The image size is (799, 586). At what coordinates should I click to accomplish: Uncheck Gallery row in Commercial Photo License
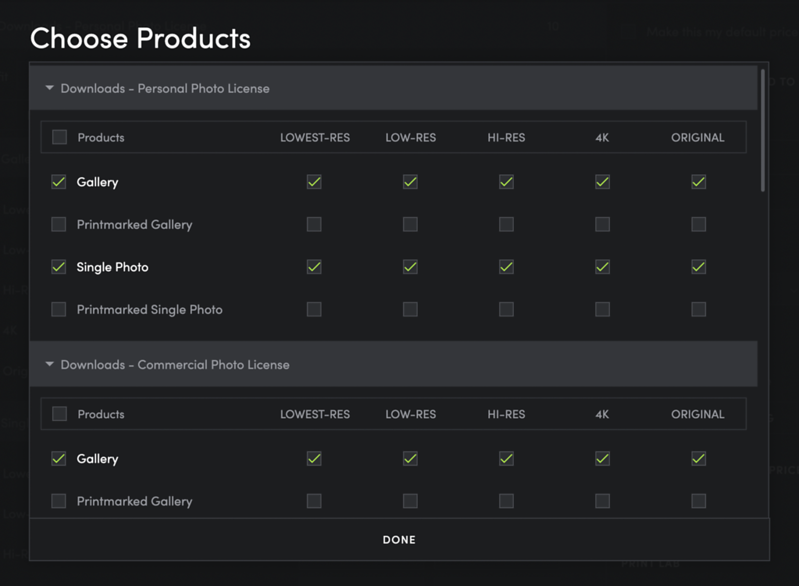59,459
